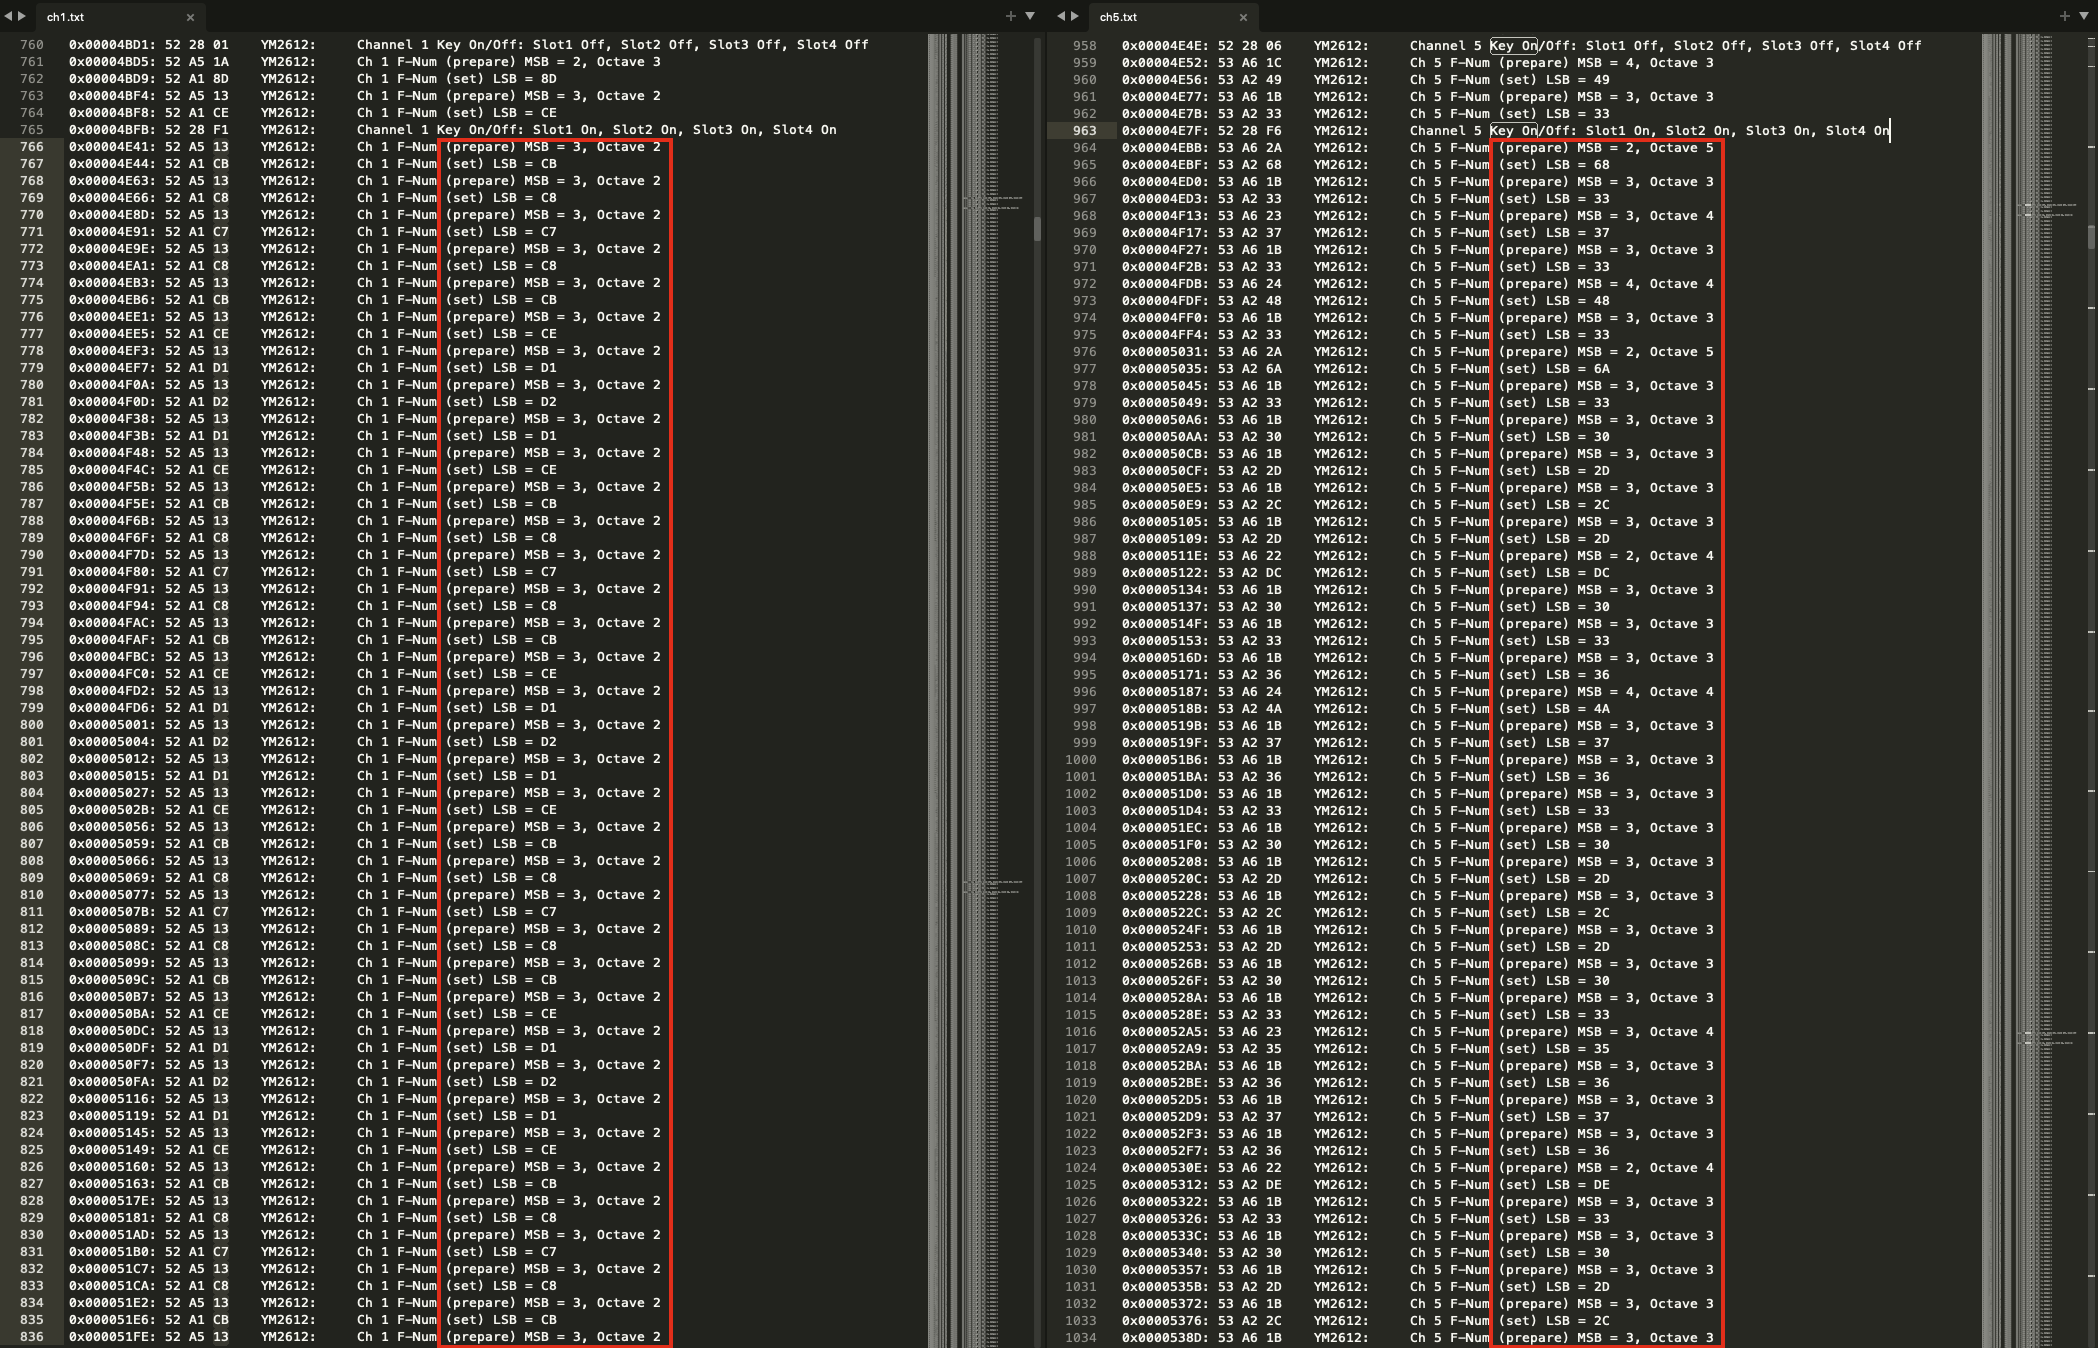Open the tab list dropdown in the ch5.txt pane
The height and width of the screenshot is (1348, 2098).
tap(2084, 16)
